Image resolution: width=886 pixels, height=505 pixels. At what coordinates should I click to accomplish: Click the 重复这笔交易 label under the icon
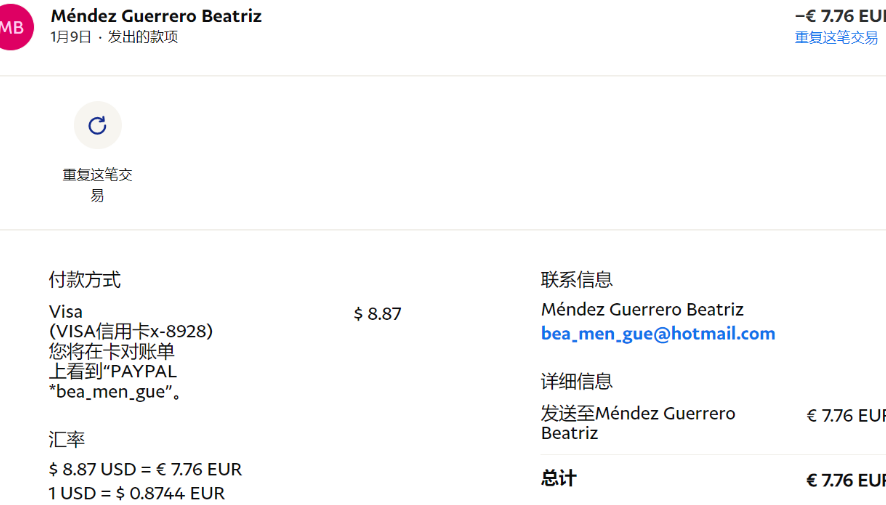tap(97, 184)
